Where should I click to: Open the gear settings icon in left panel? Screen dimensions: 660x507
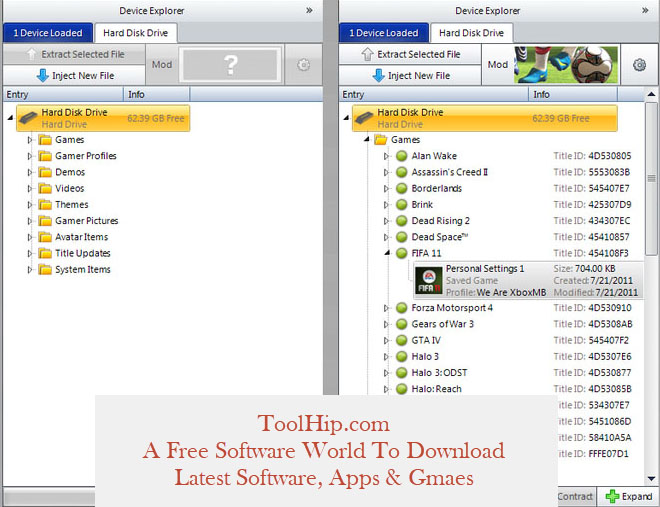[x=303, y=65]
